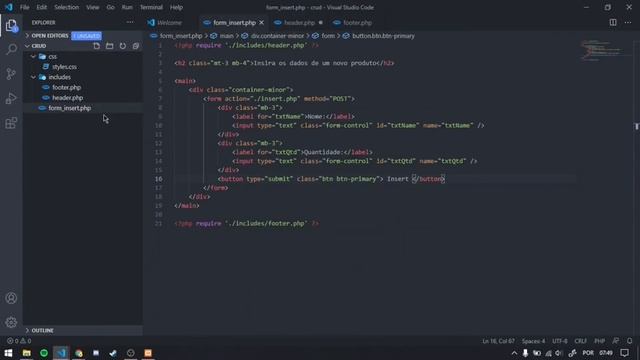Viewport: 640px width, 360px height.
Task: Open header.php in the explorer tree
Action: click(x=67, y=98)
